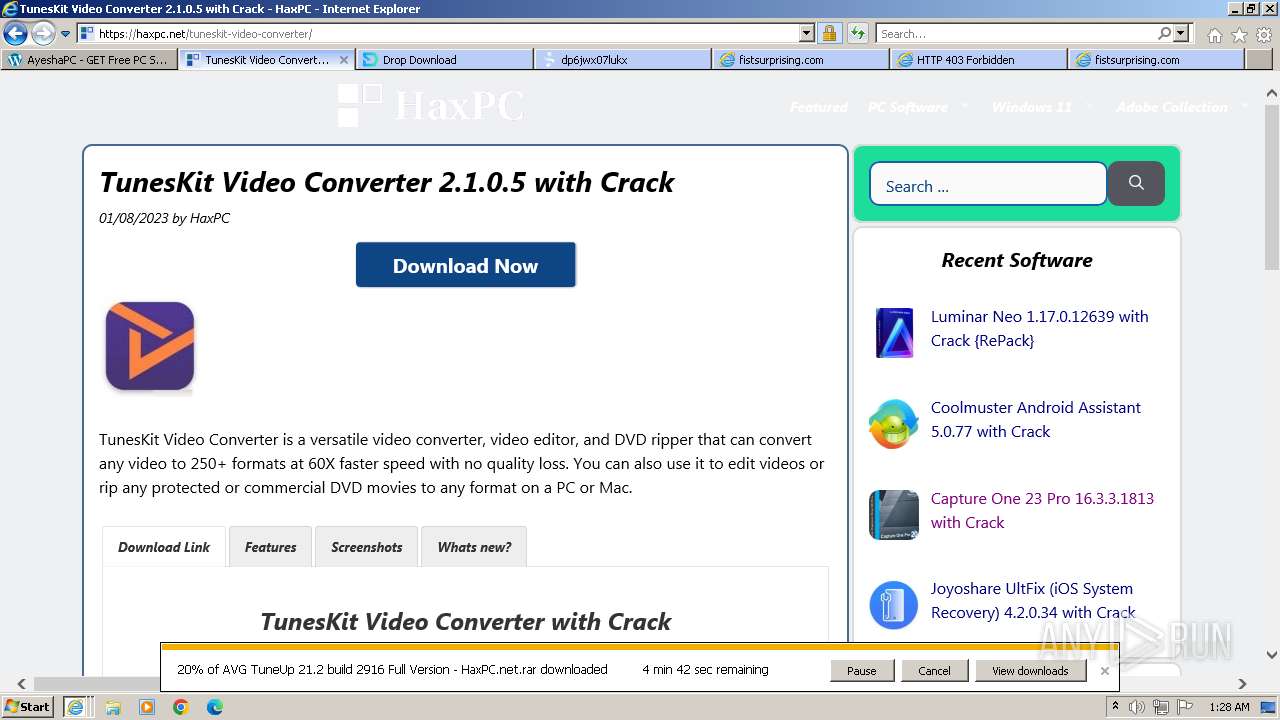Image resolution: width=1280 pixels, height=720 pixels.
Task: Click the address bar URL field
Action: point(440,34)
